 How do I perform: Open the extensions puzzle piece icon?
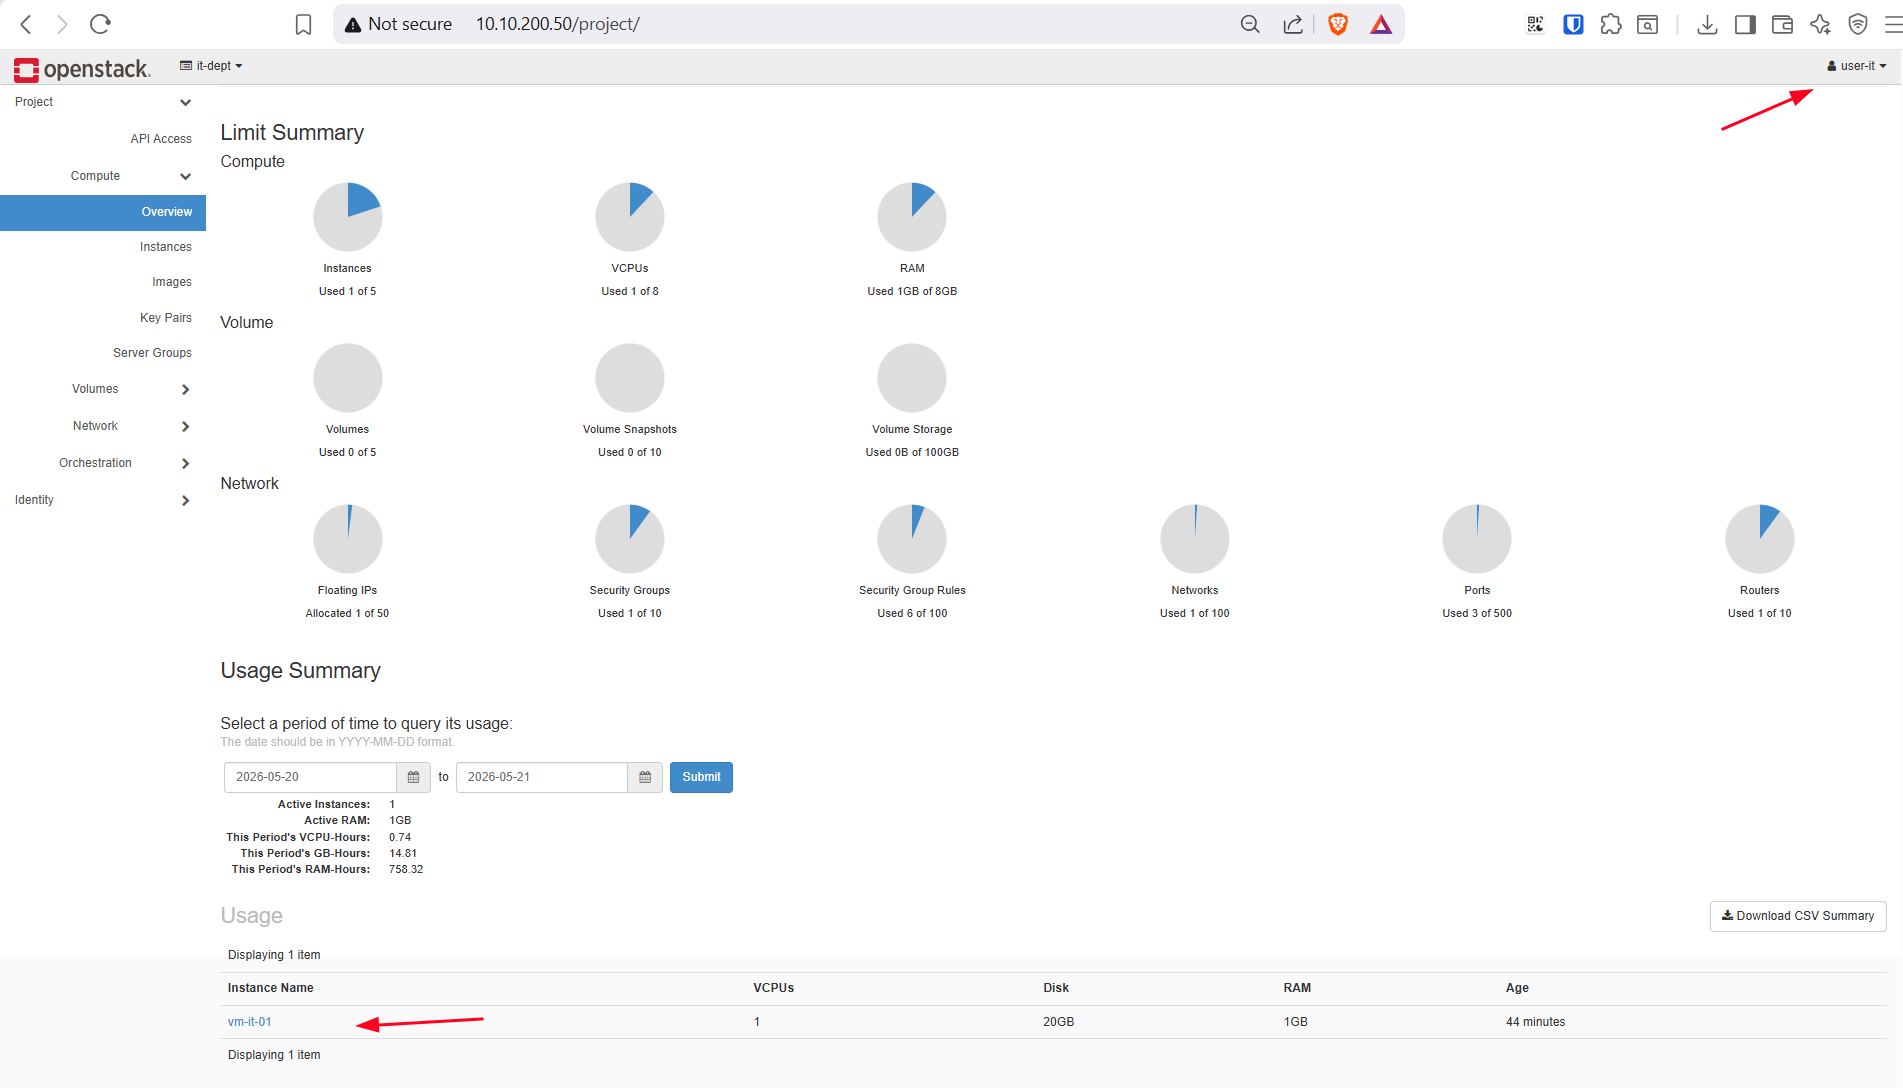[1611, 24]
